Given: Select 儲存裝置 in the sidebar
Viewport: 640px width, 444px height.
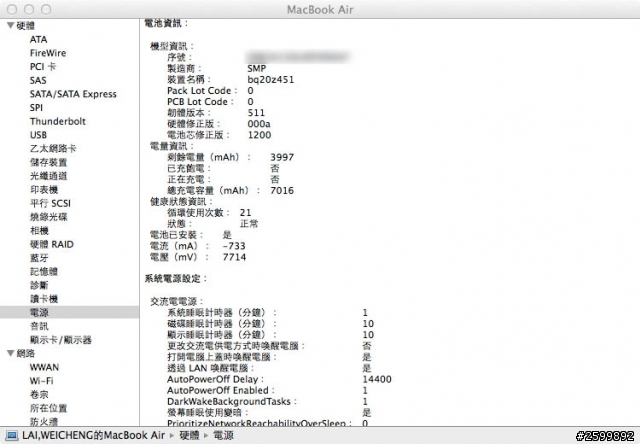Looking at the screenshot, I should tap(48, 162).
